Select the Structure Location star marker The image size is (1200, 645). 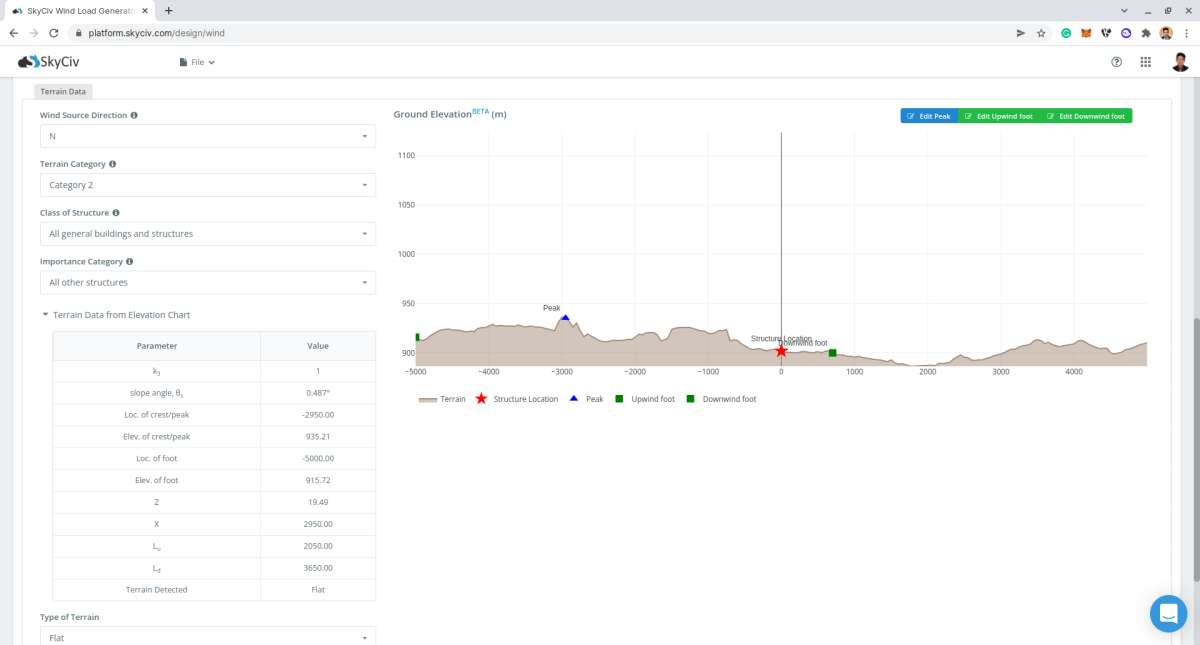[x=781, y=351]
